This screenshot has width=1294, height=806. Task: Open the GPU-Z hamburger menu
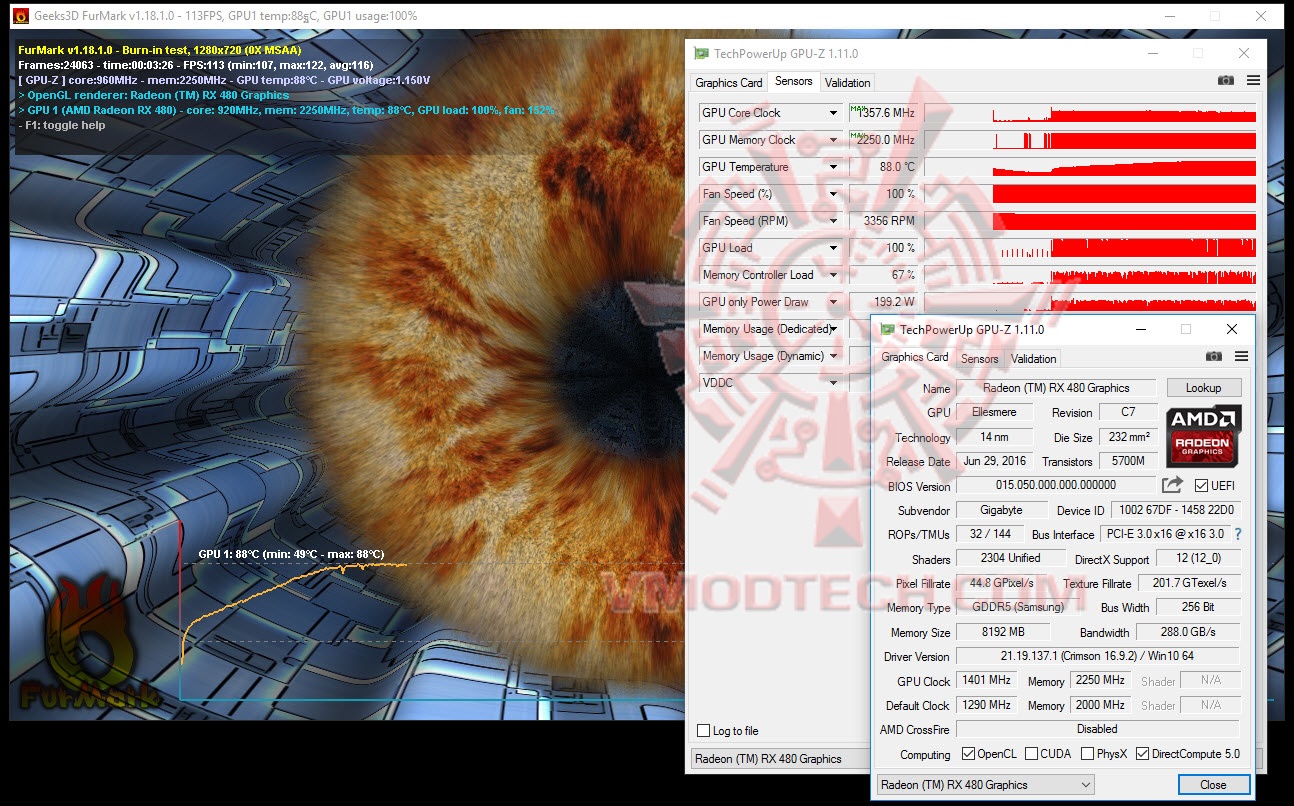(1252, 80)
